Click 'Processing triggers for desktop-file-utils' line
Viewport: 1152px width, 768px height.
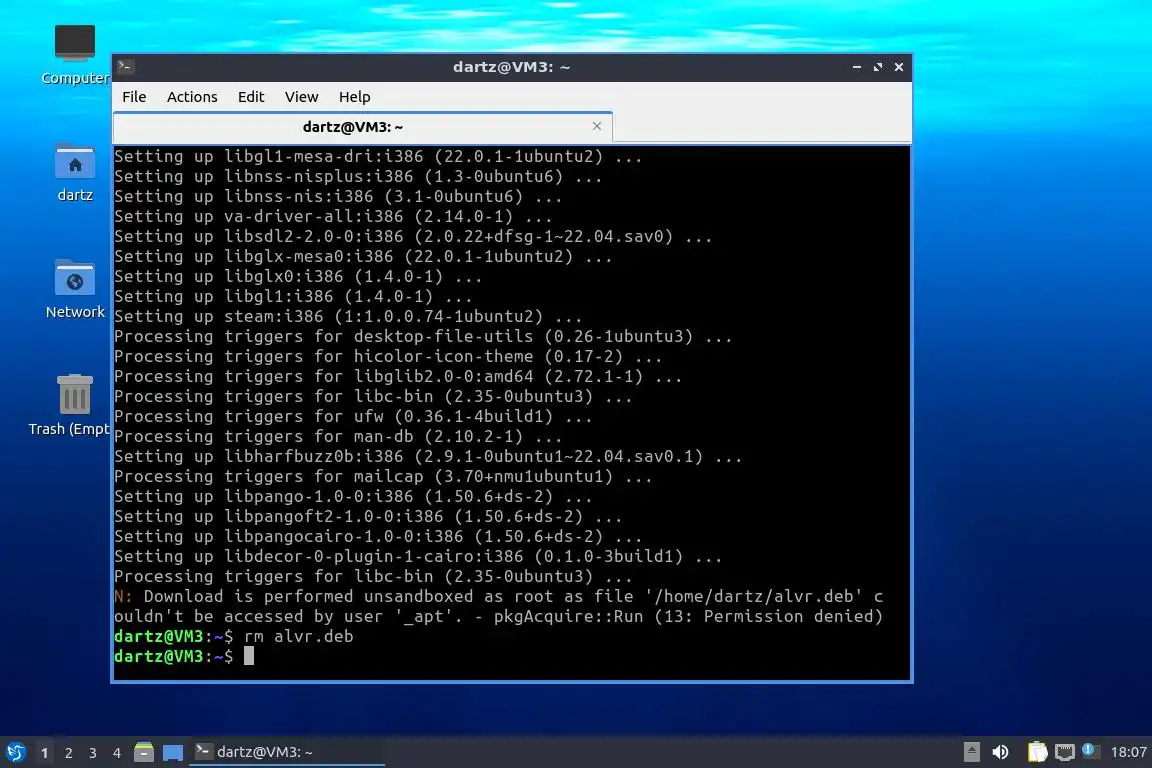422,337
